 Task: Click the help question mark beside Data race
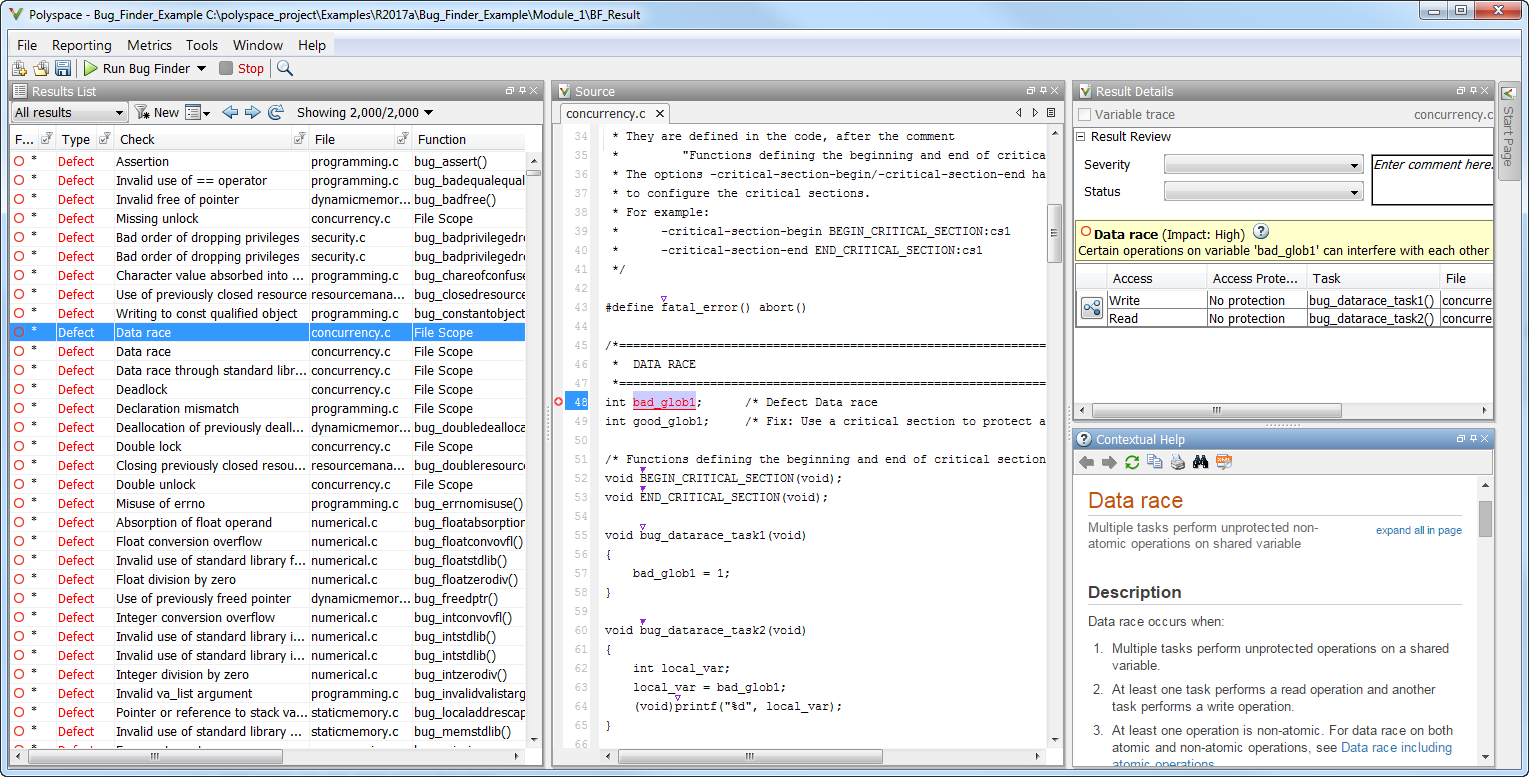tap(1261, 232)
